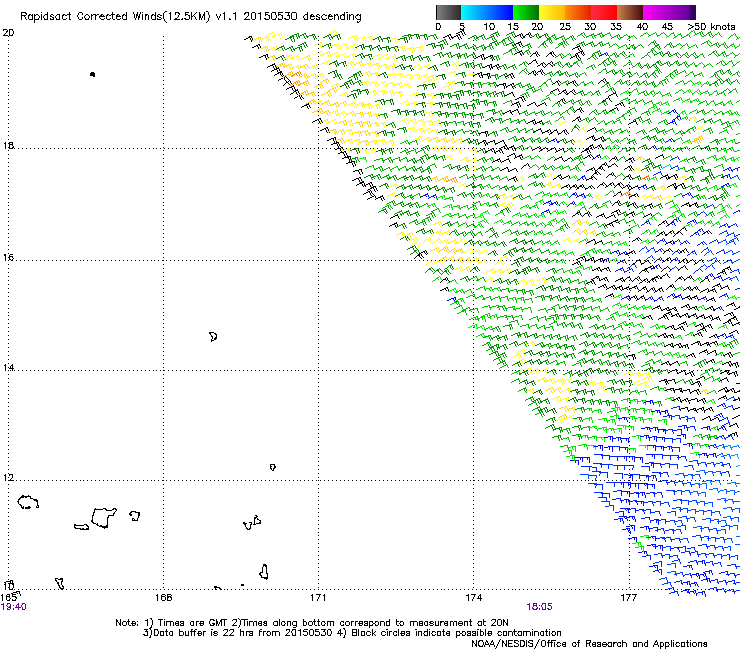740x650 pixels.
Task: Click the orange 25-30 knots color band
Action: coord(578,12)
